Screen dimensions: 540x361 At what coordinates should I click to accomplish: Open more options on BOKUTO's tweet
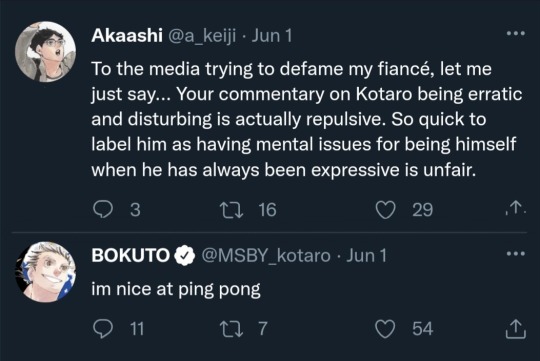click(x=516, y=254)
